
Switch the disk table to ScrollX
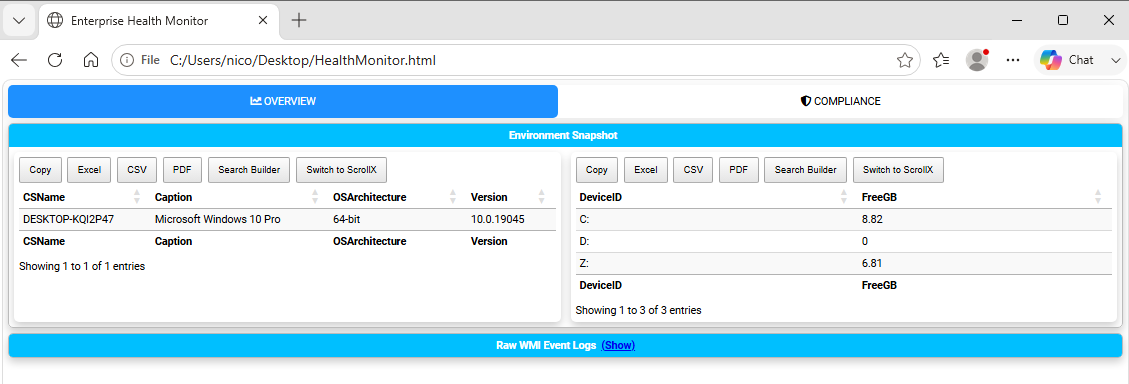898,170
